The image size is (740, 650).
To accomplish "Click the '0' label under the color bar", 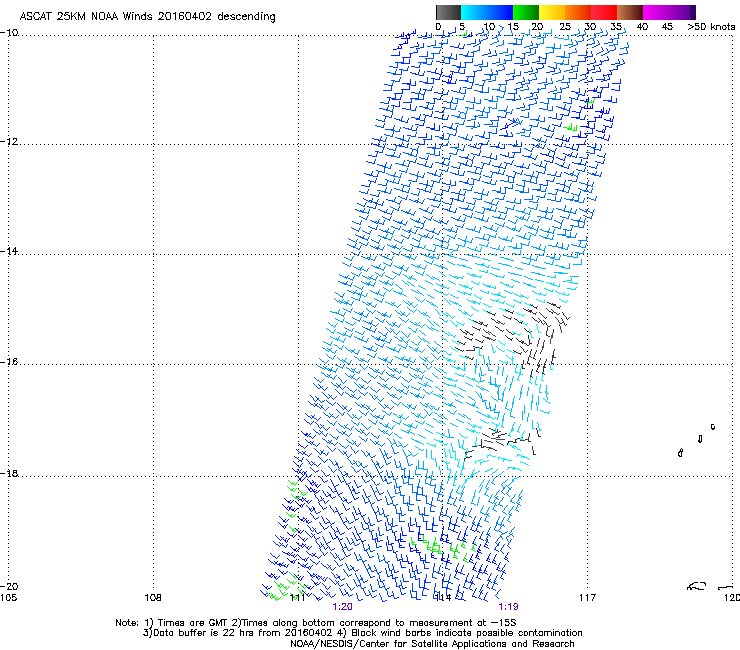I will (438, 27).
